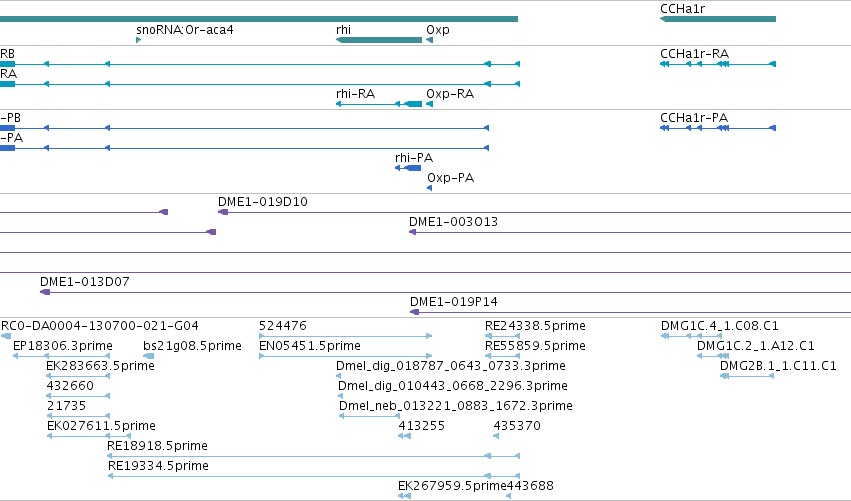Screen dimensions: 851x501
Task: Select the 413255 alignment arrows
Action: point(404,436)
